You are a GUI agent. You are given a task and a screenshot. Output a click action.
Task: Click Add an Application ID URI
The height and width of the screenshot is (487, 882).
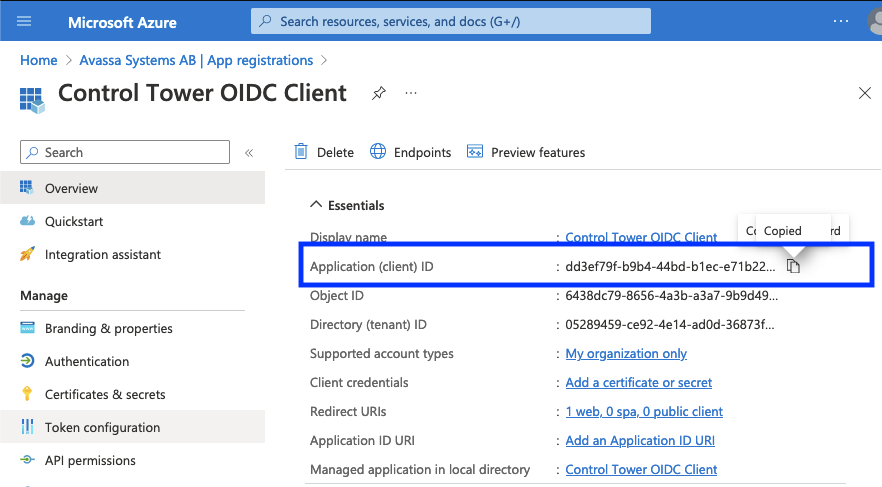pos(640,440)
